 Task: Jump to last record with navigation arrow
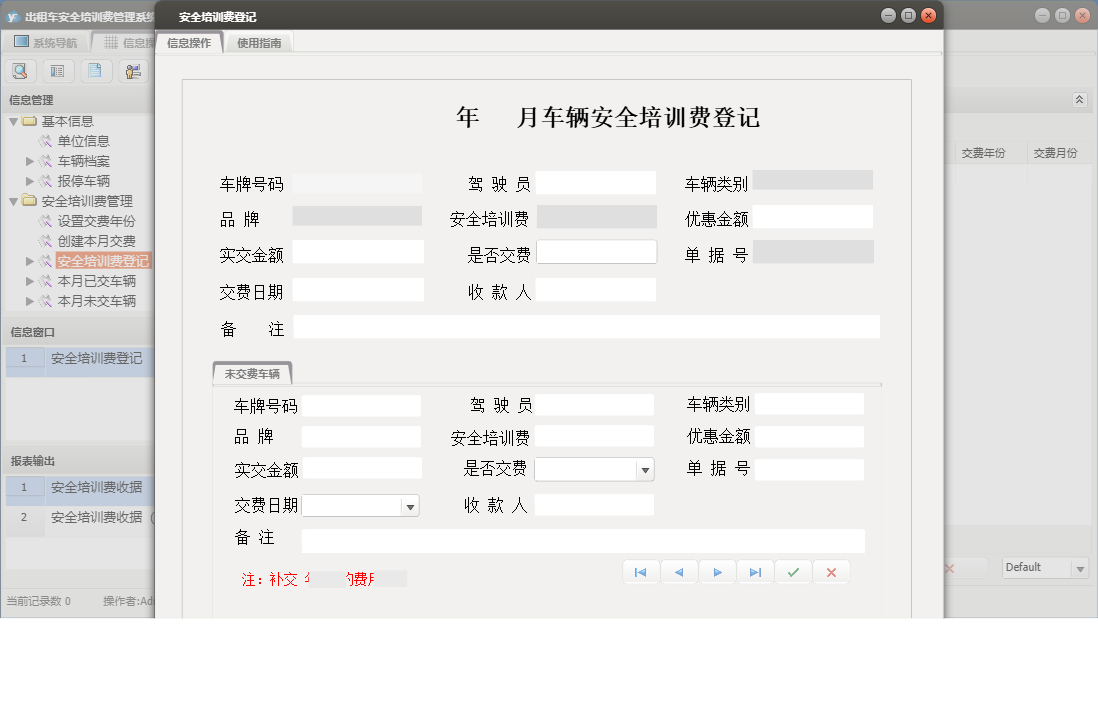click(x=755, y=571)
